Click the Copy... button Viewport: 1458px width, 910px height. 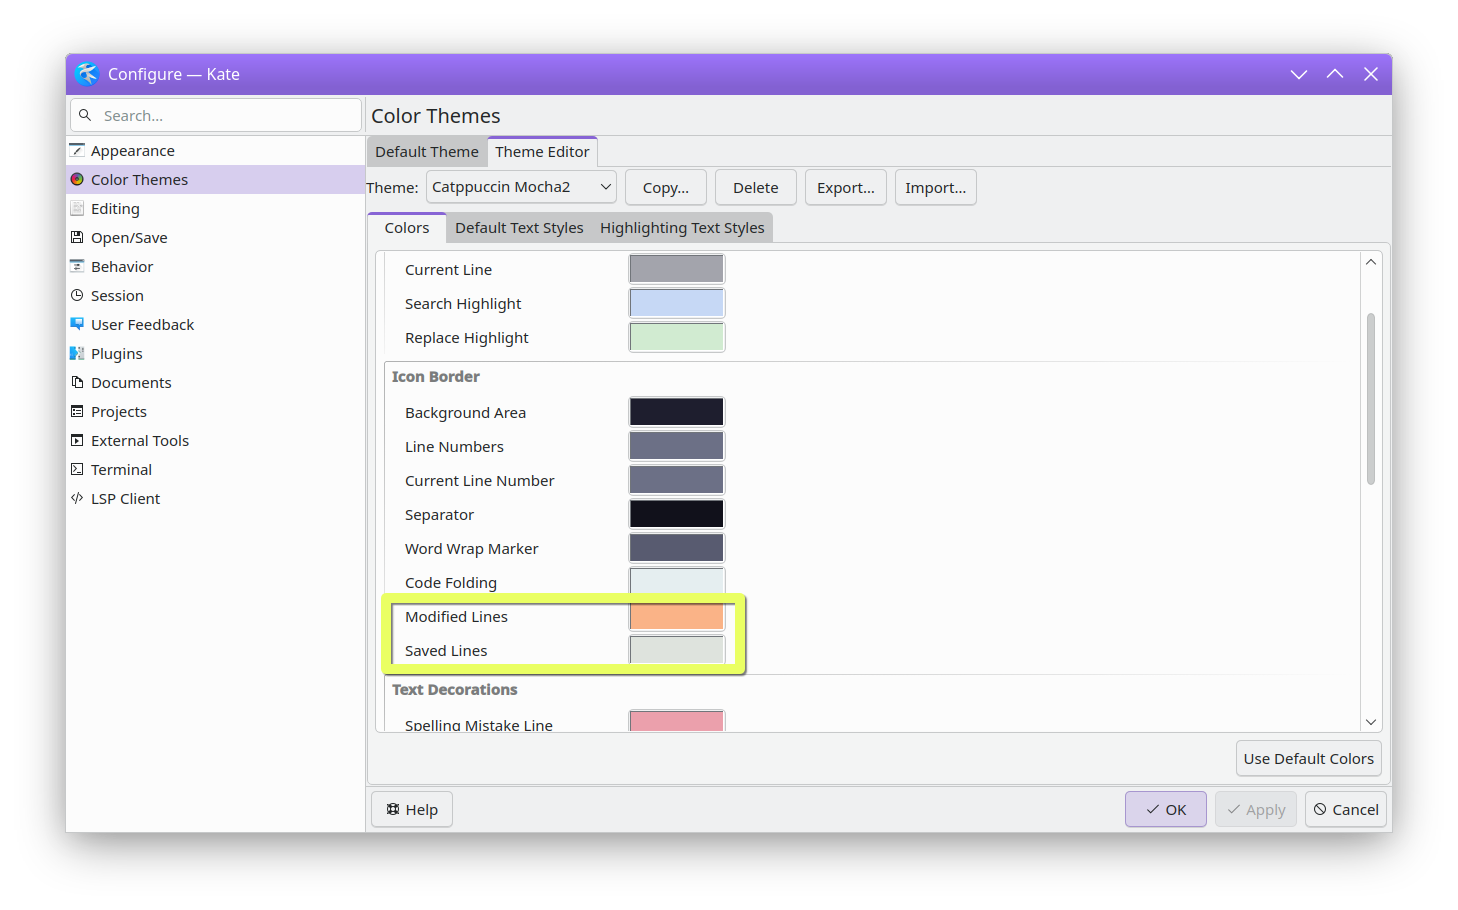[x=666, y=187]
